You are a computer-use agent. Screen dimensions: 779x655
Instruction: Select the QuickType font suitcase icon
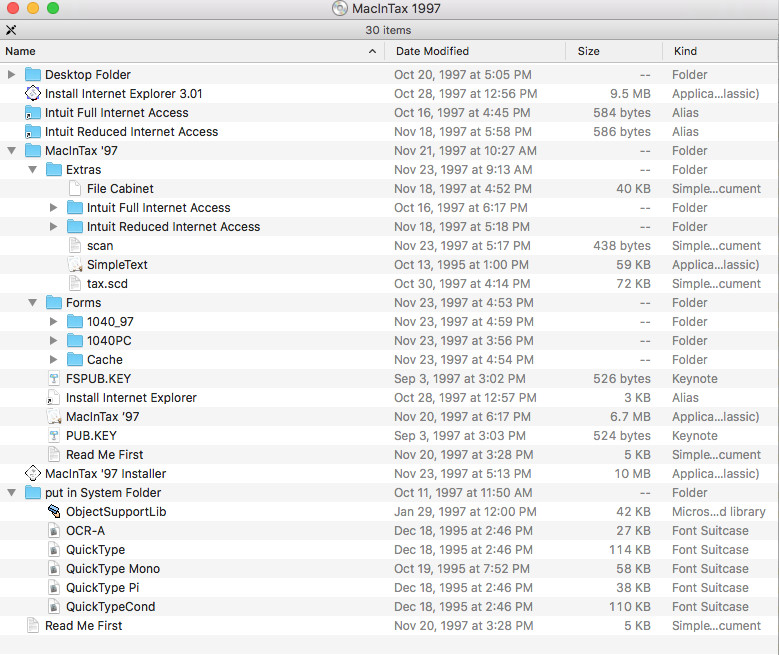54,550
